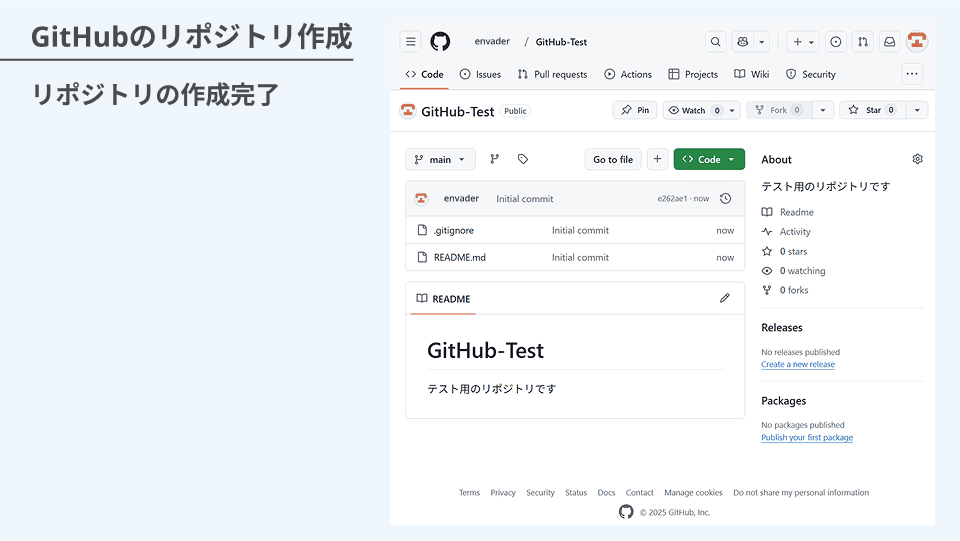Click Publish your first package

coord(807,438)
